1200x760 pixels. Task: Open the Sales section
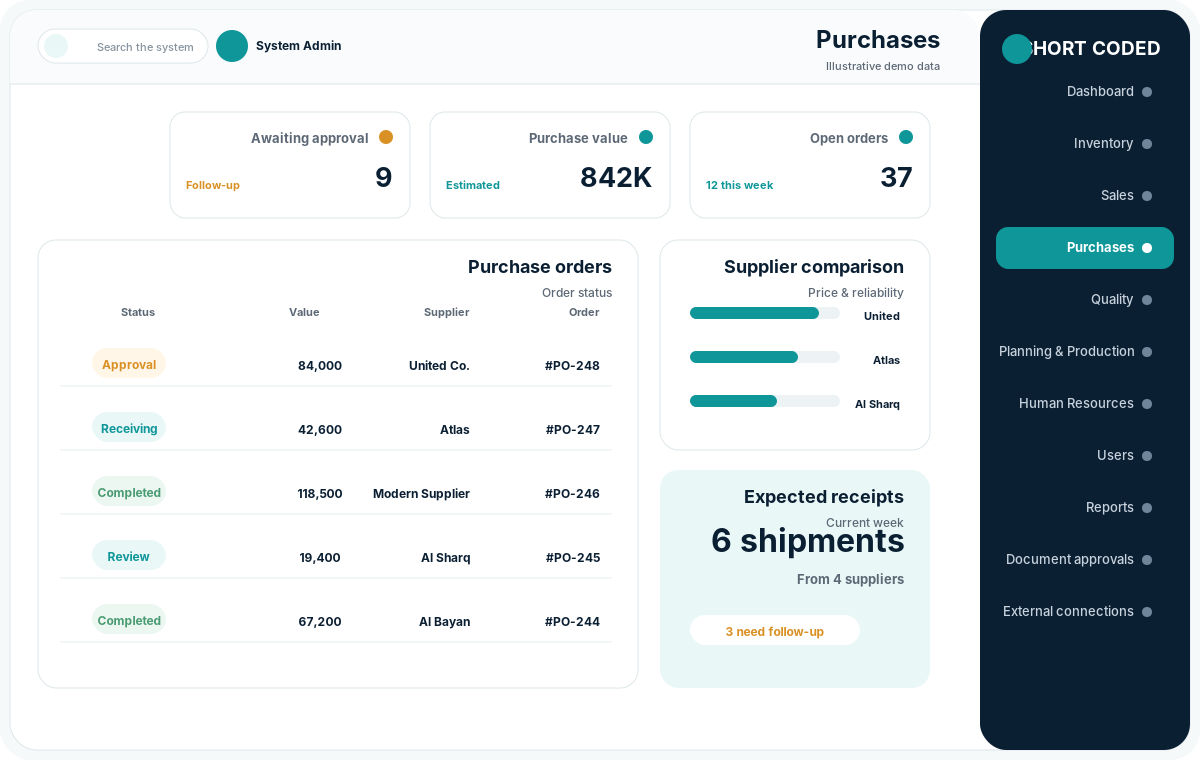[1085, 195]
